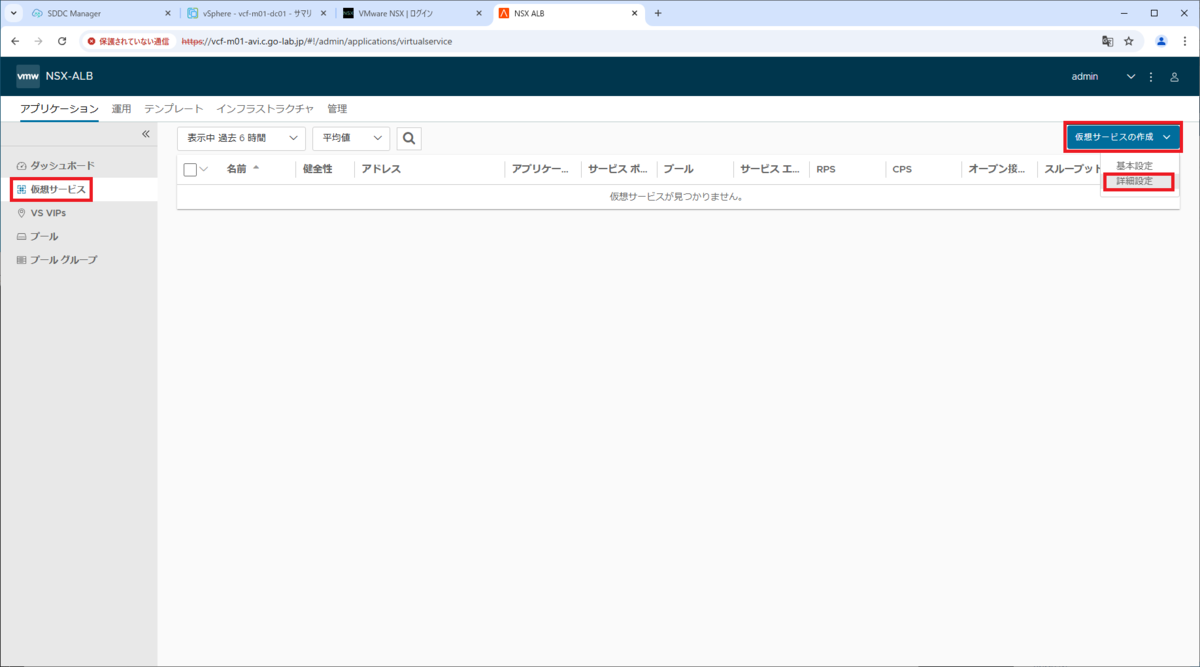Switch to the Operations (運用) tab
Viewport: 1200px width, 667px height.
pos(121,109)
